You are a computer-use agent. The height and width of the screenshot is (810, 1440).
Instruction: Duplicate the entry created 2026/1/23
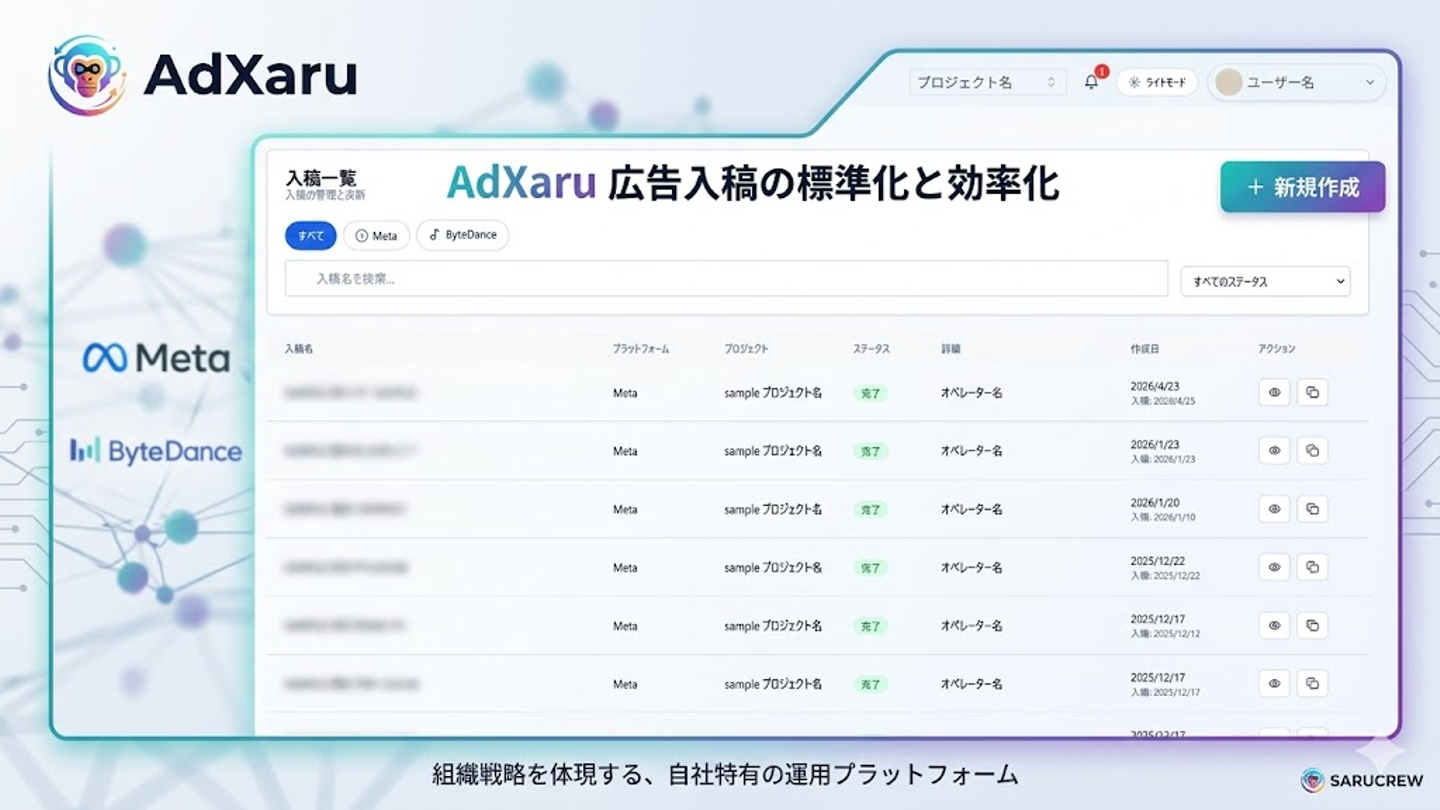pos(1312,451)
